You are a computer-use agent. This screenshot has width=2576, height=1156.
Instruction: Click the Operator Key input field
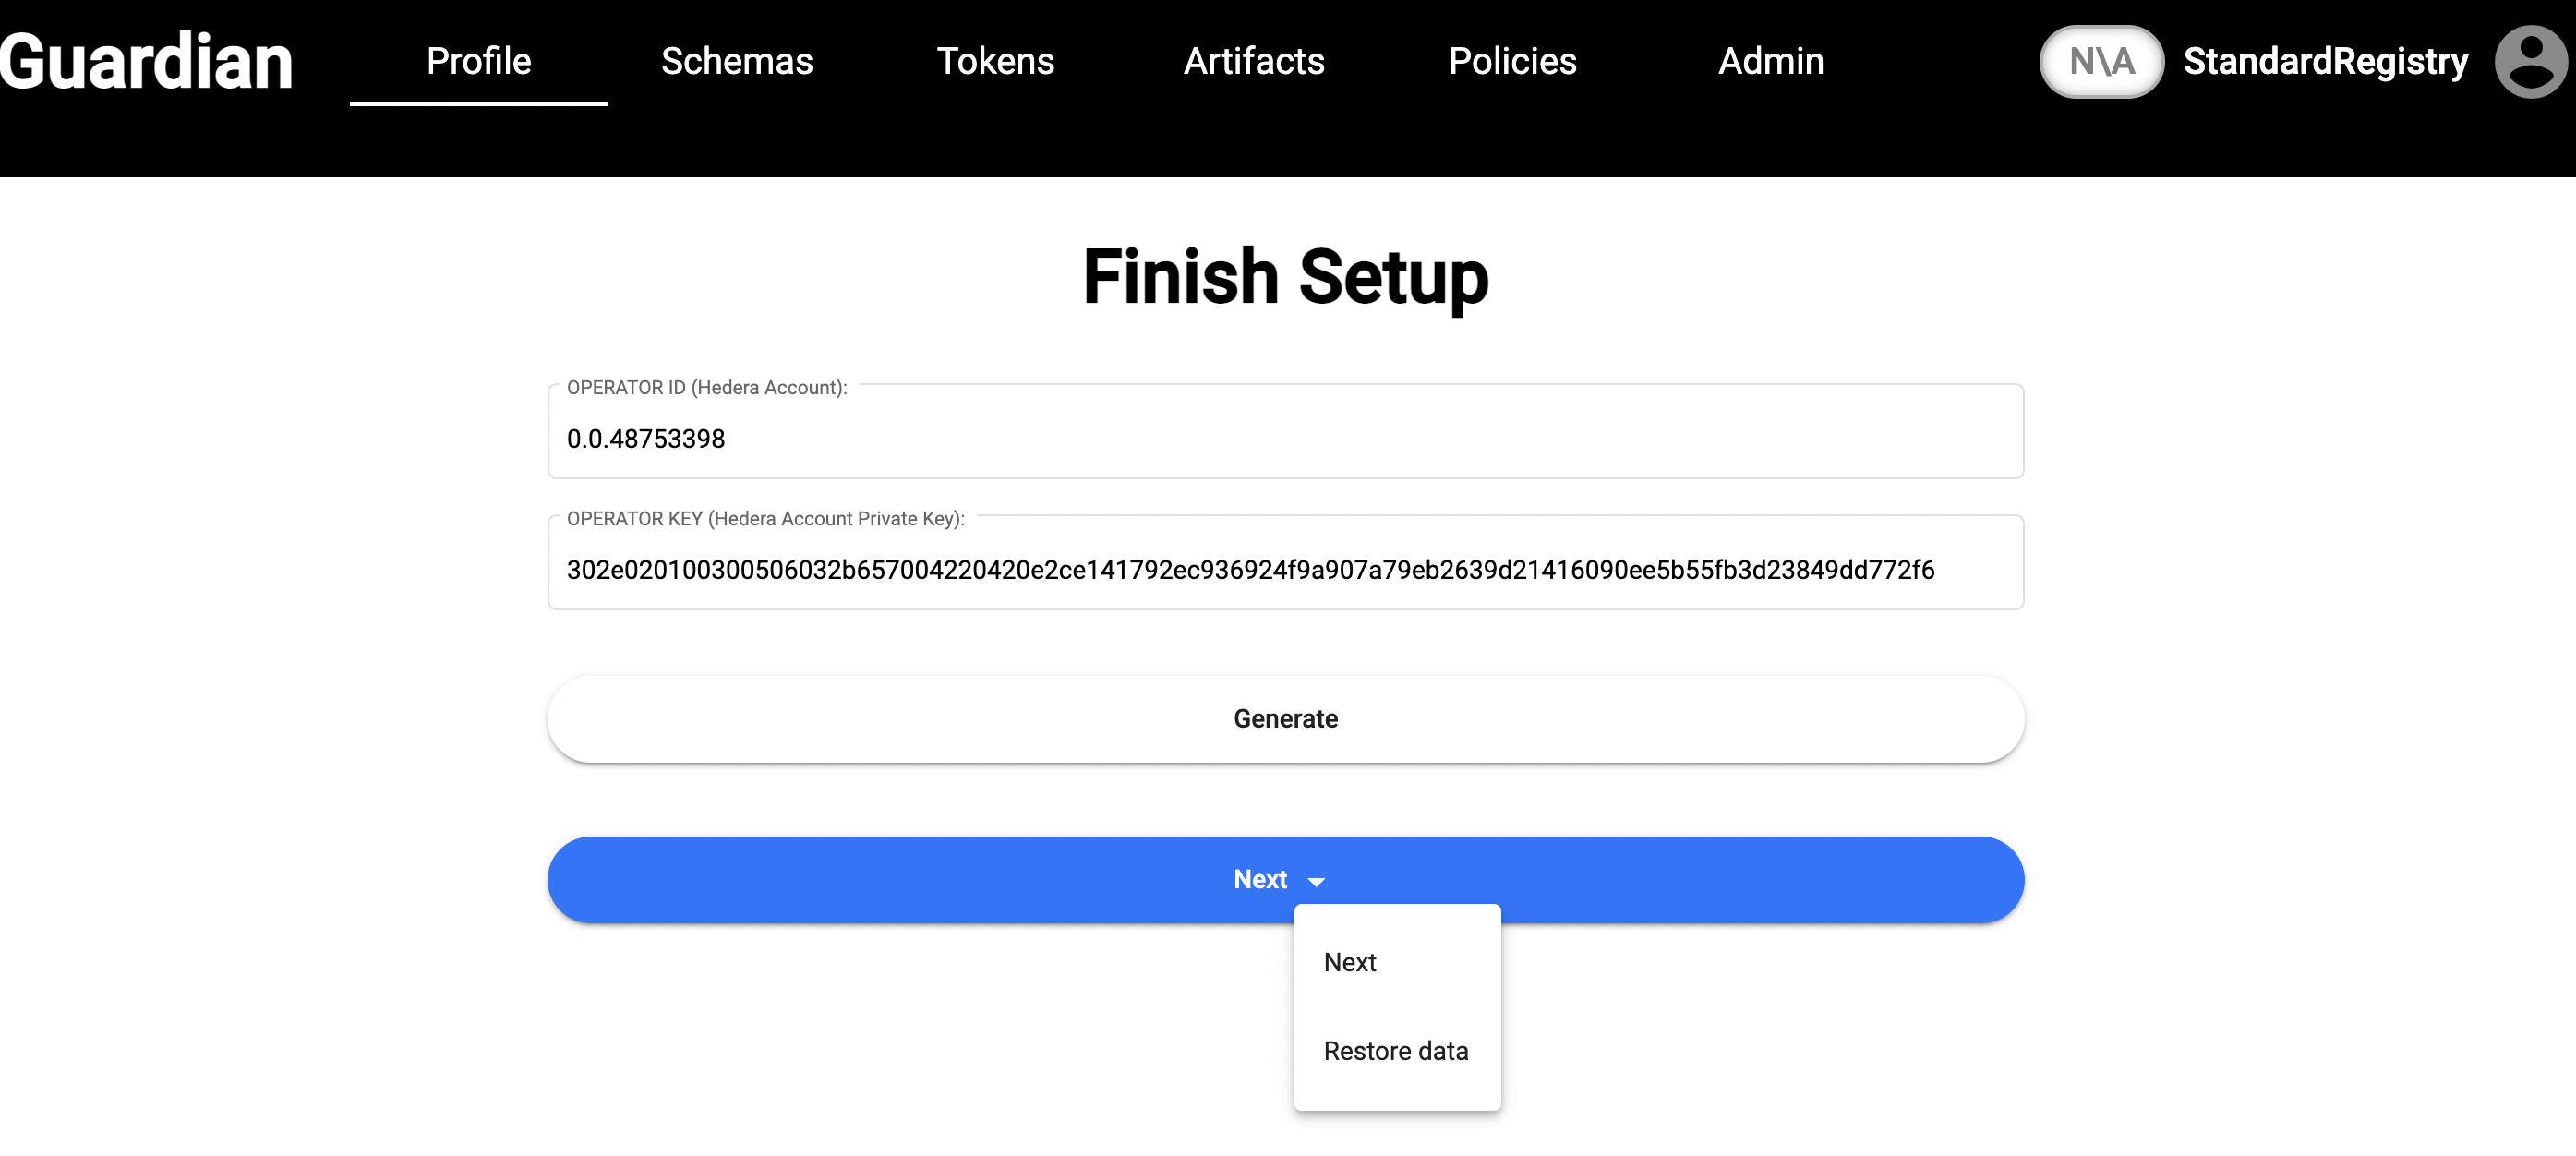tap(1285, 570)
